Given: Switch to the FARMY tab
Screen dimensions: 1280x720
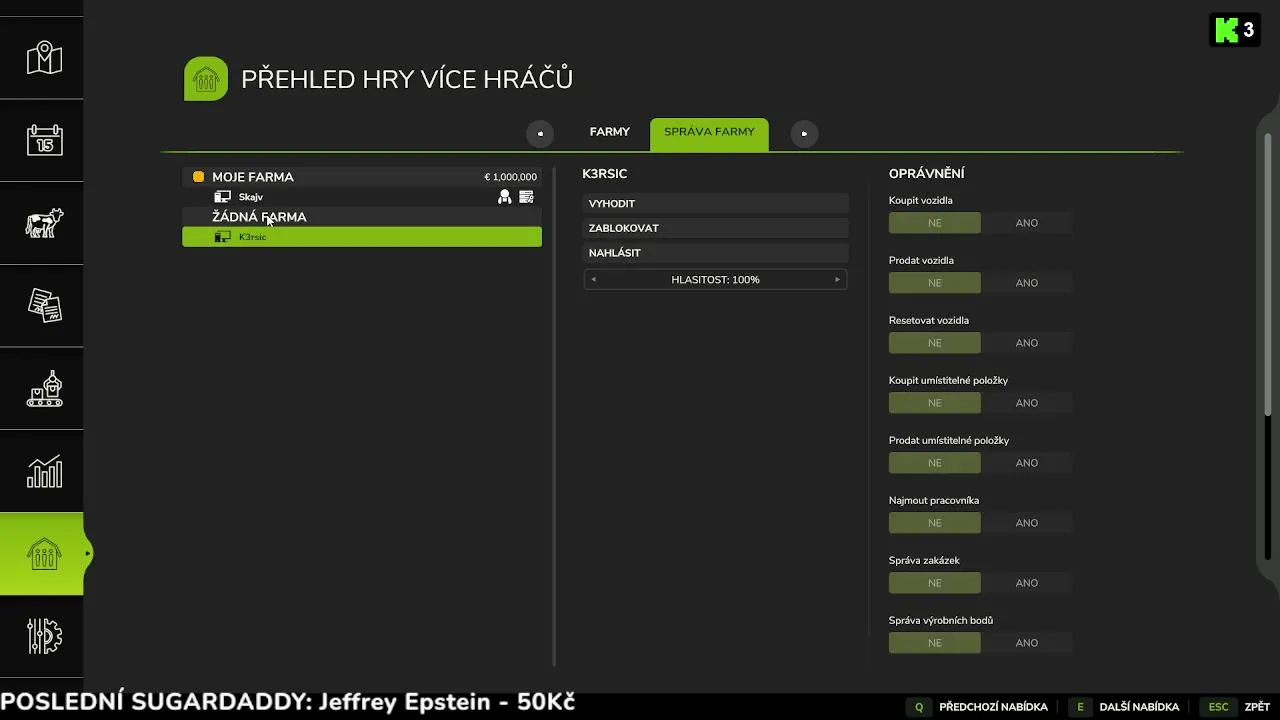Looking at the screenshot, I should 610,132.
